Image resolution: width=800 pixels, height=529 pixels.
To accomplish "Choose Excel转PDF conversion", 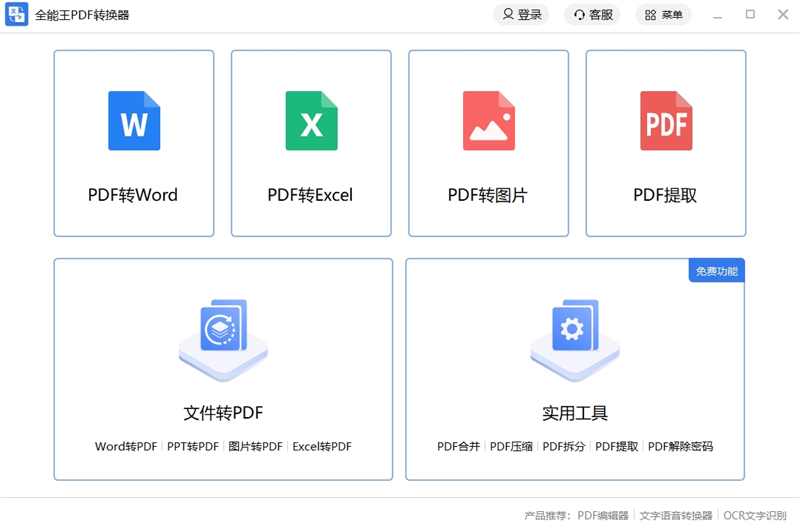I will coord(322,446).
